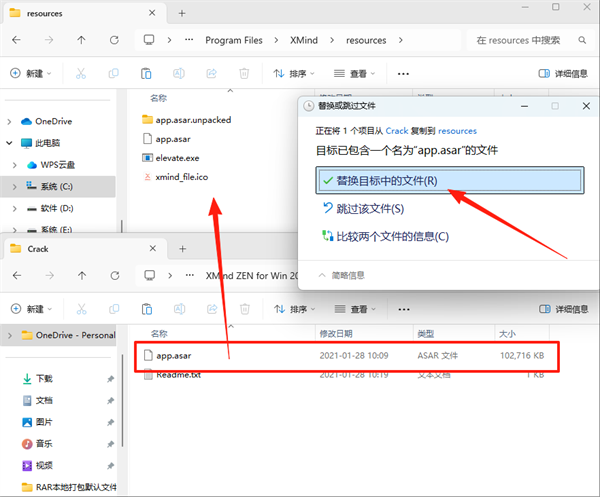Screen dimensions: 600x497
Task: Open new tab in Crack window
Action: point(183,249)
